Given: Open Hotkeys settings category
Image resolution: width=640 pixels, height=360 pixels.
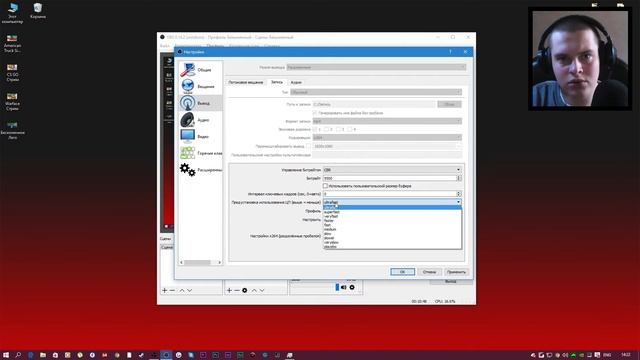Looking at the screenshot, I should click(x=200, y=153).
